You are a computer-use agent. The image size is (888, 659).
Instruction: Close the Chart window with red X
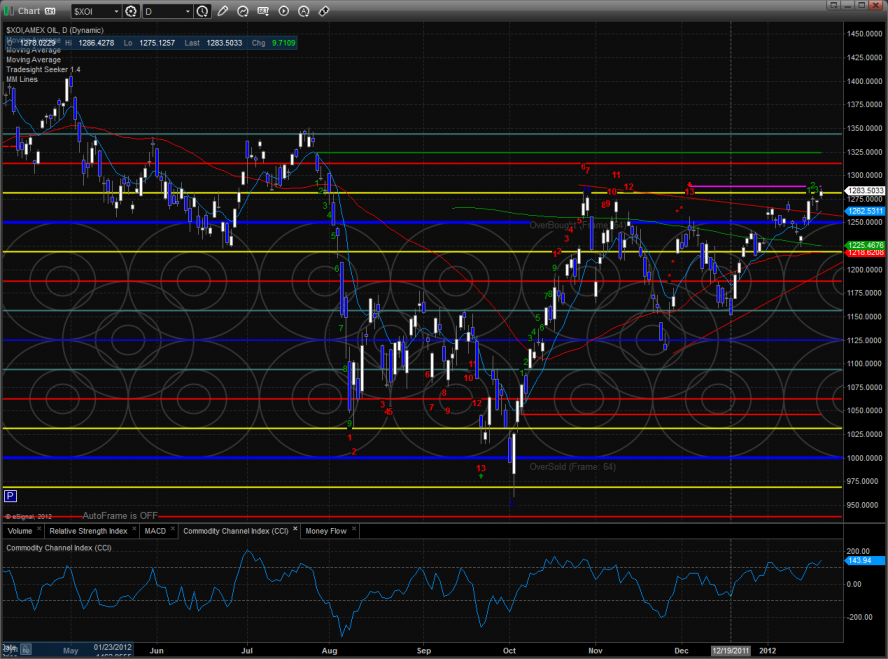point(876,5)
